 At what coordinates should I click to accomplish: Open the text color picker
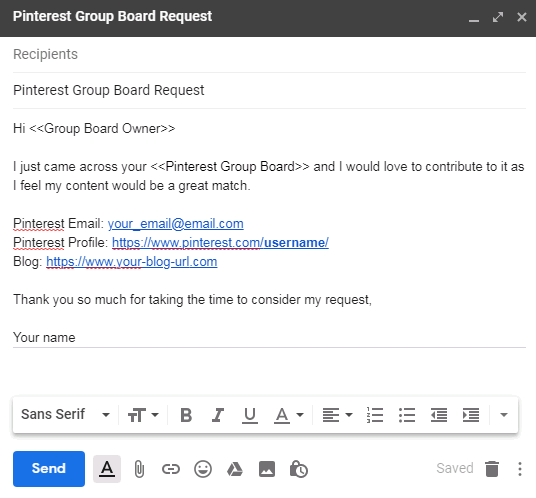(x=289, y=415)
